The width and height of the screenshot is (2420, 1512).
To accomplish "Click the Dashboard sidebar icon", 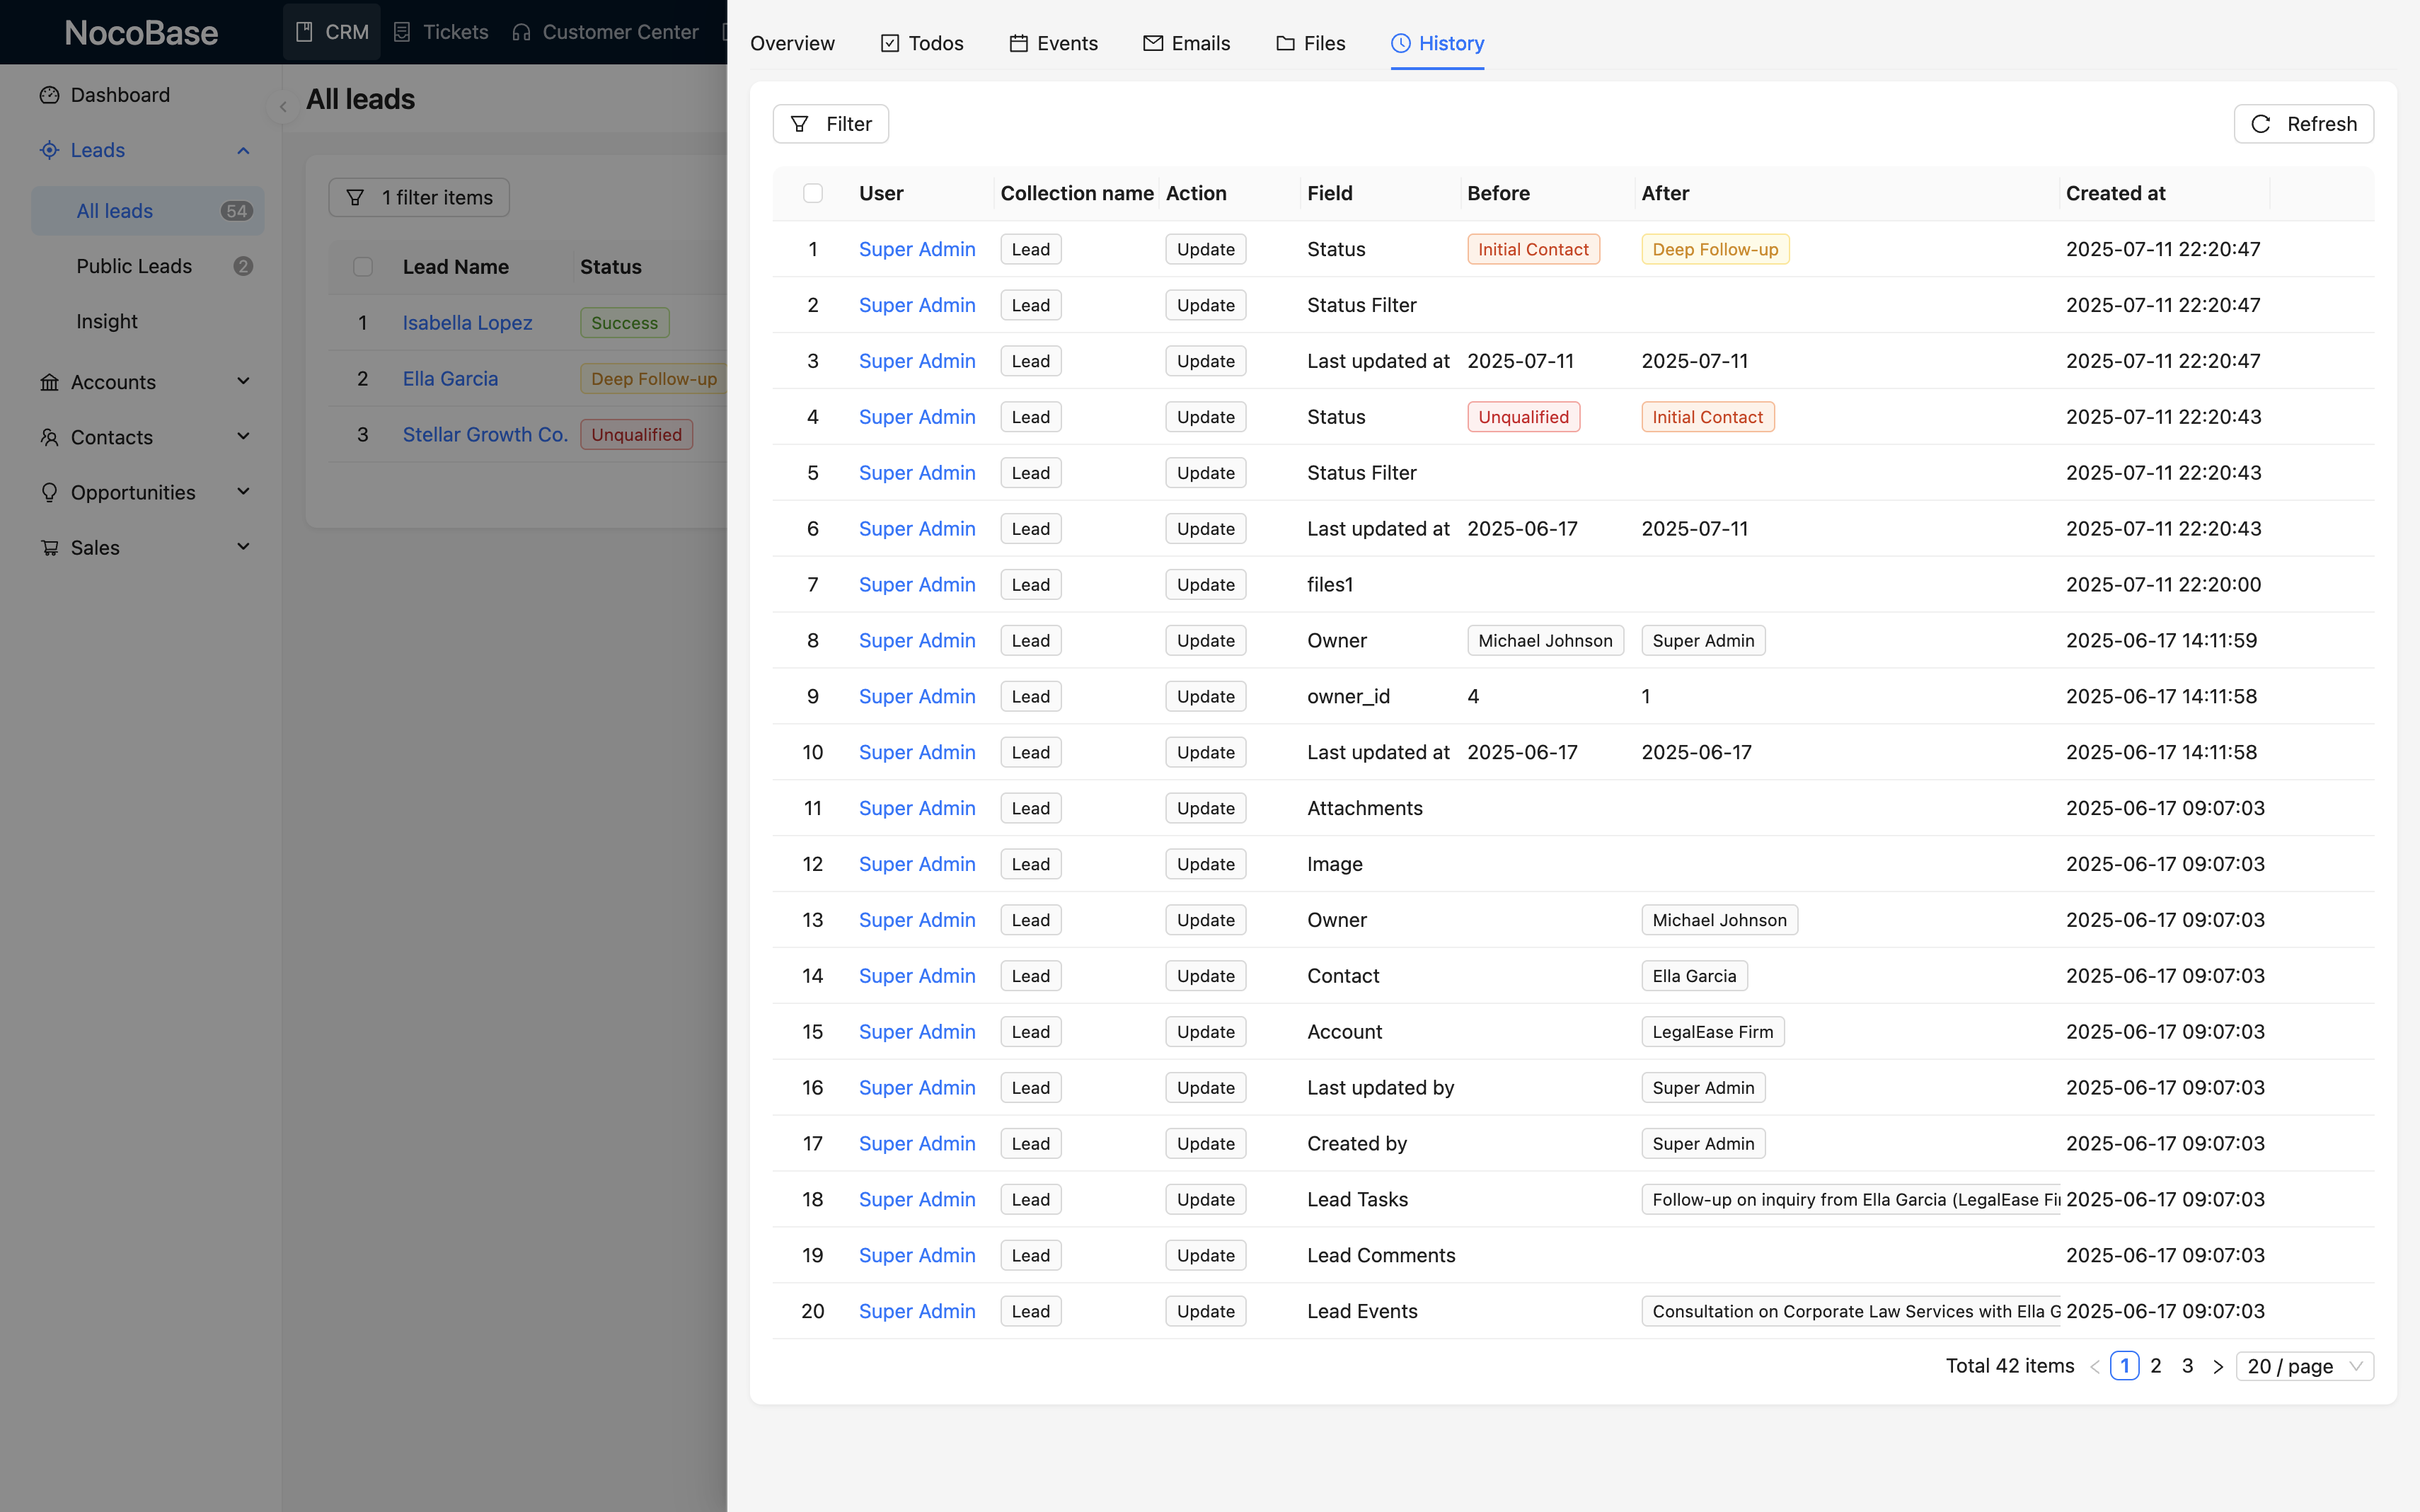I will (x=50, y=94).
